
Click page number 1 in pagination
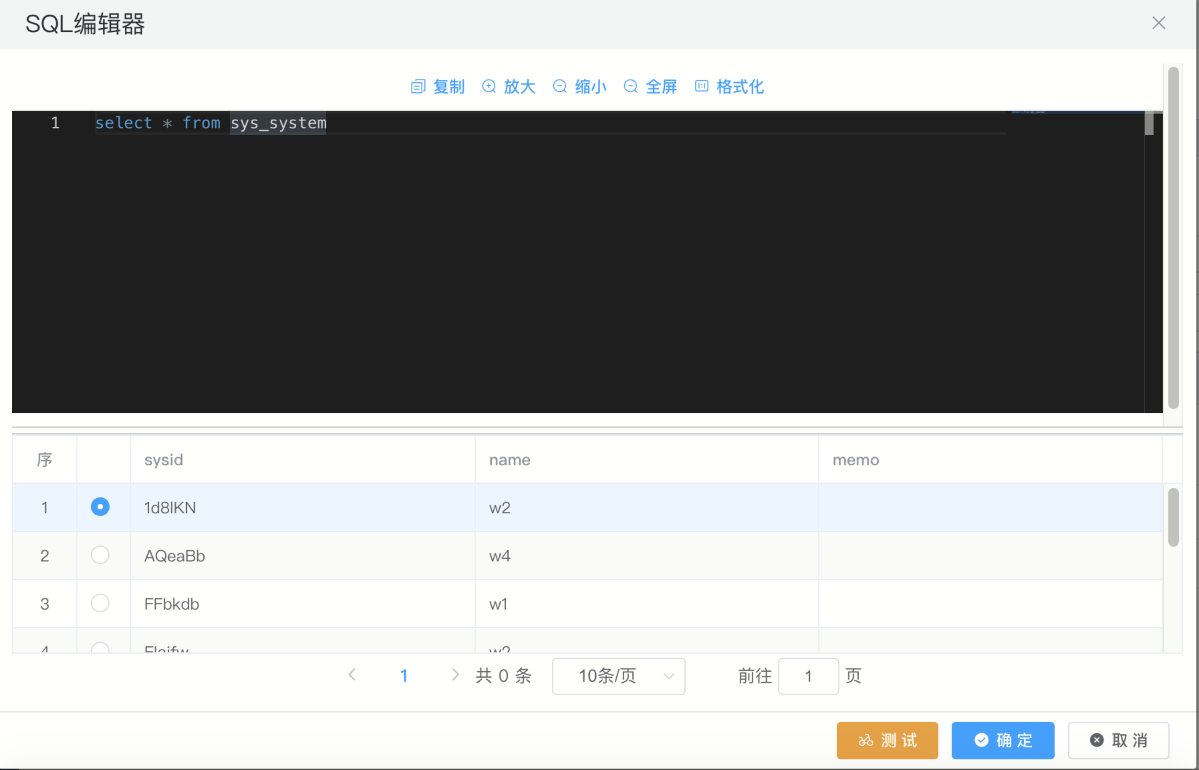click(x=404, y=676)
